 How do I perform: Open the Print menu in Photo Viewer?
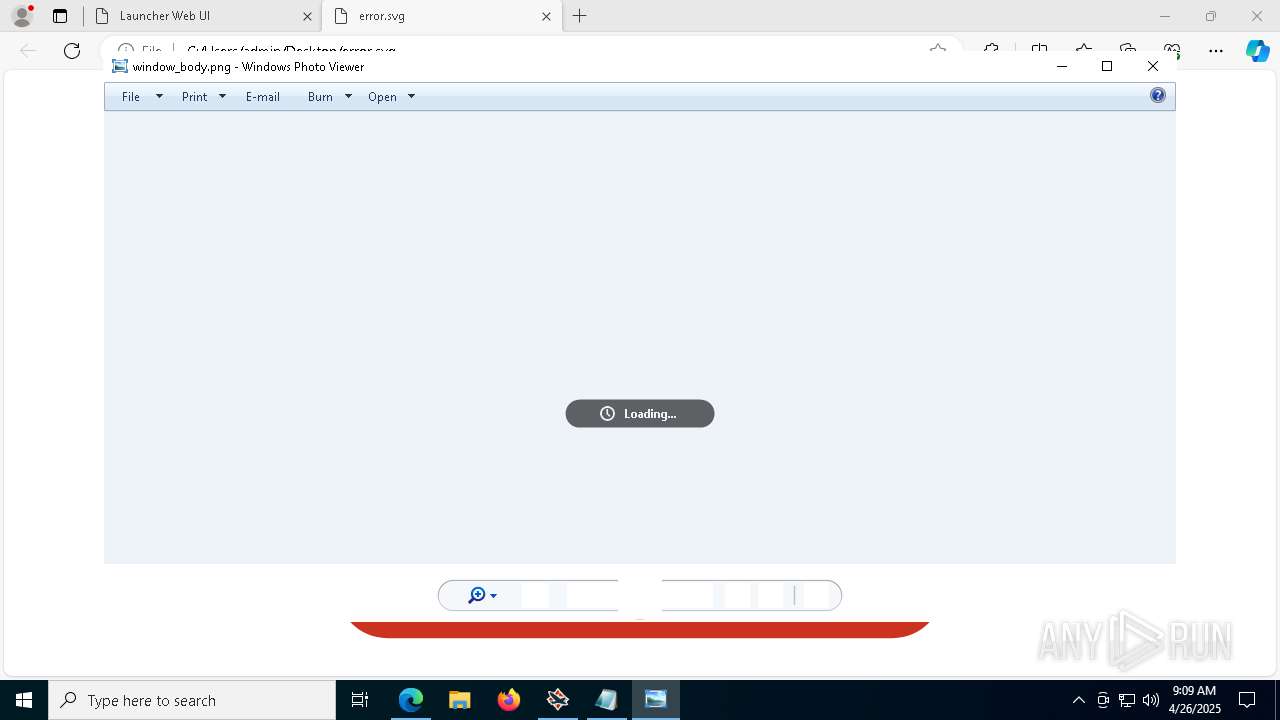click(x=195, y=97)
